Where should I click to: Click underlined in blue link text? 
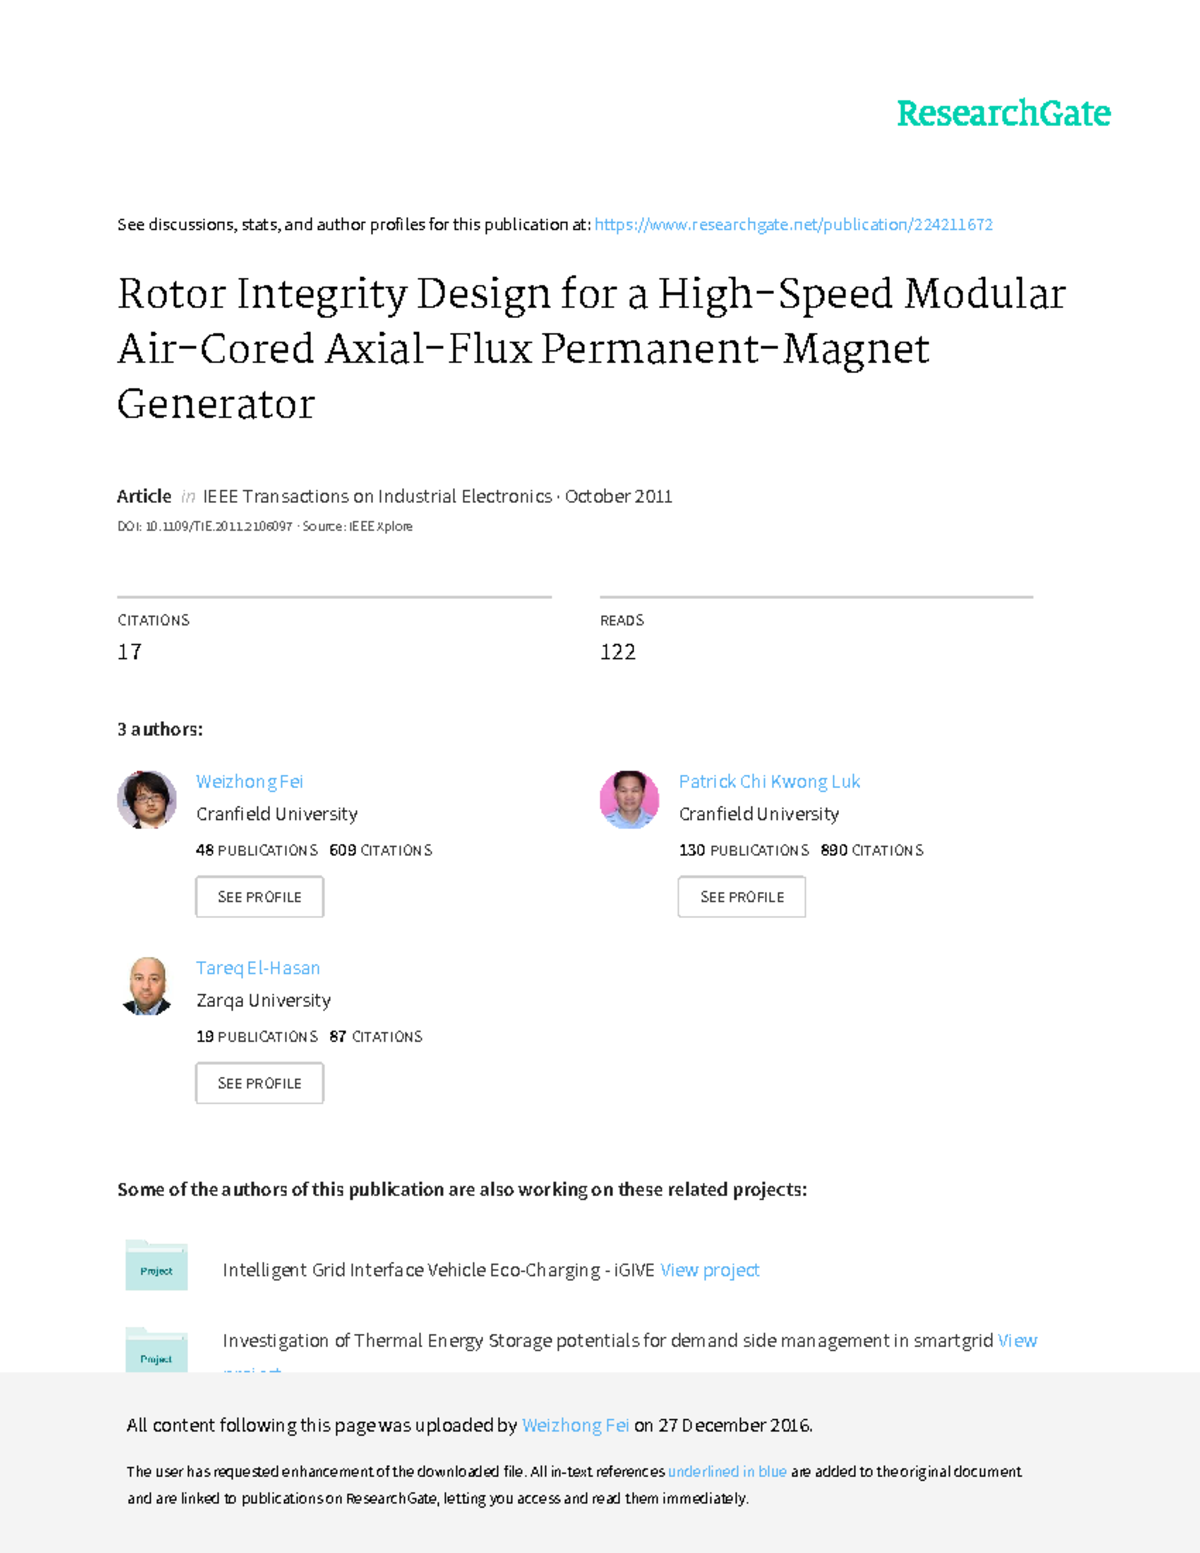coord(729,1471)
